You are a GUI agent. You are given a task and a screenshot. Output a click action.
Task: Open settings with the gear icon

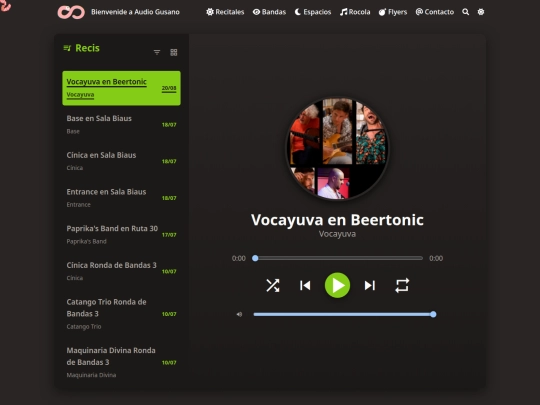click(481, 12)
